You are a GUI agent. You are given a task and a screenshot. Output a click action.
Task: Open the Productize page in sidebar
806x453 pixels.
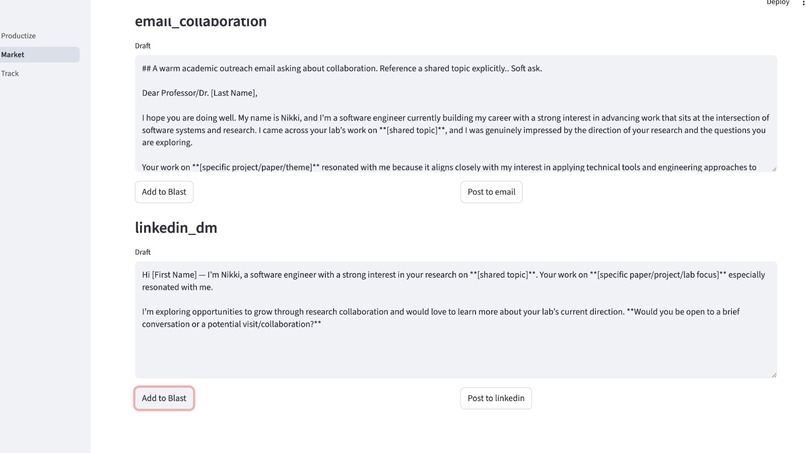(x=19, y=35)
